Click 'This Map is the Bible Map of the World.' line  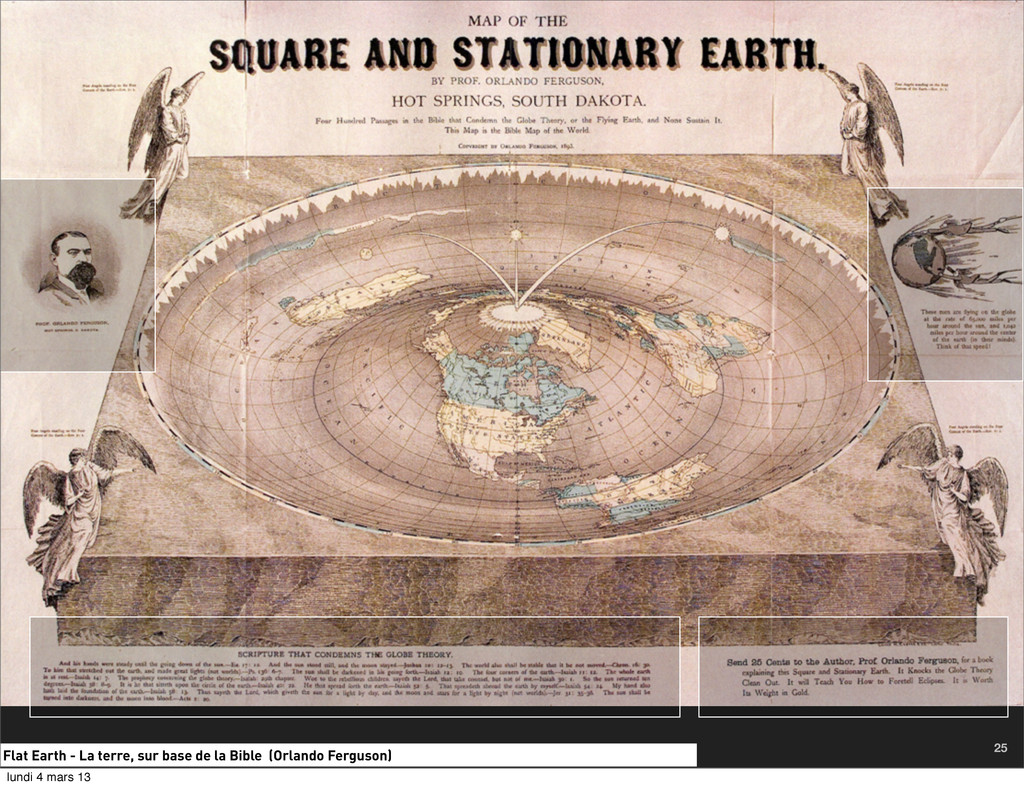(x=517, y=130)
